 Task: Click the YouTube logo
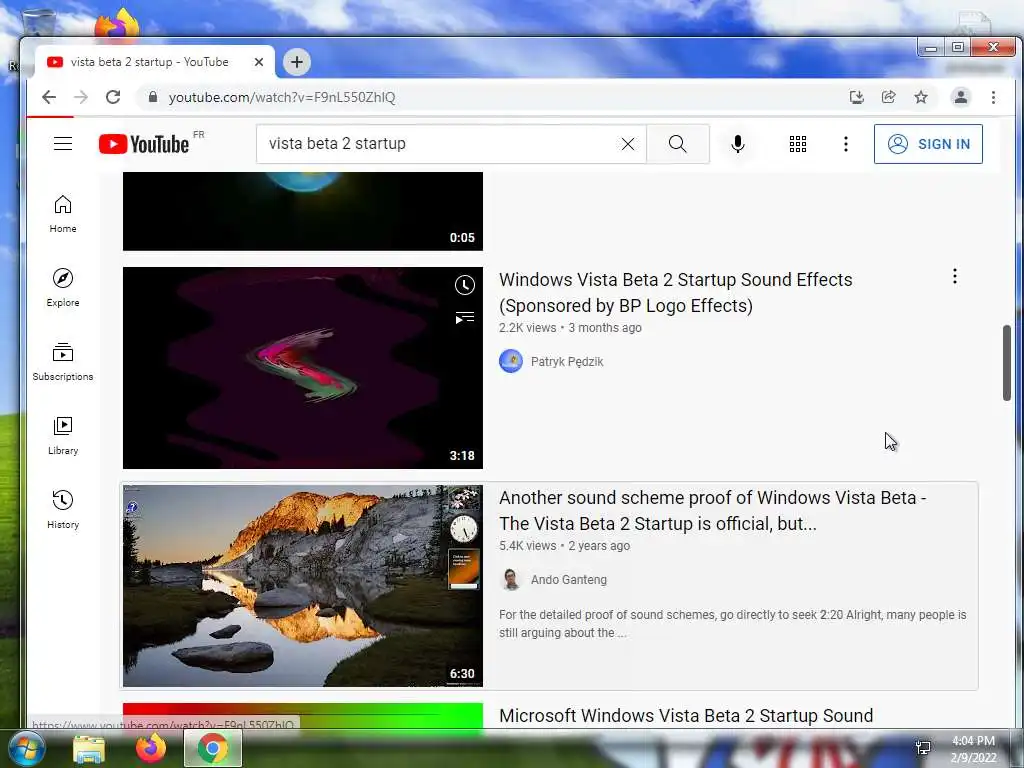coord(144,144)
